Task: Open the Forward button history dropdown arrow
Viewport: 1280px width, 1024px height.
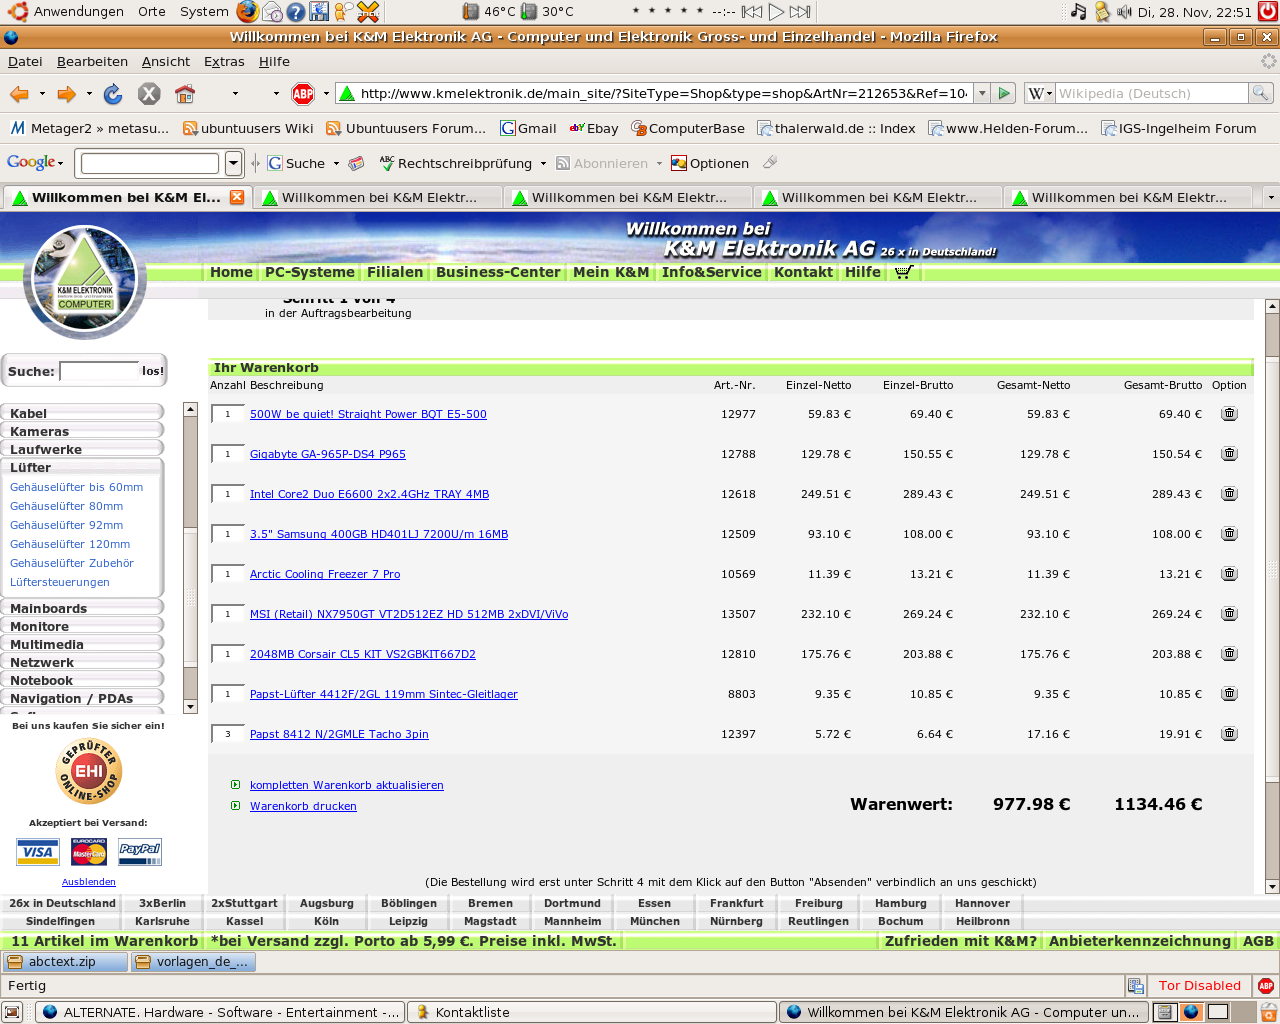Action: [89, 94]
